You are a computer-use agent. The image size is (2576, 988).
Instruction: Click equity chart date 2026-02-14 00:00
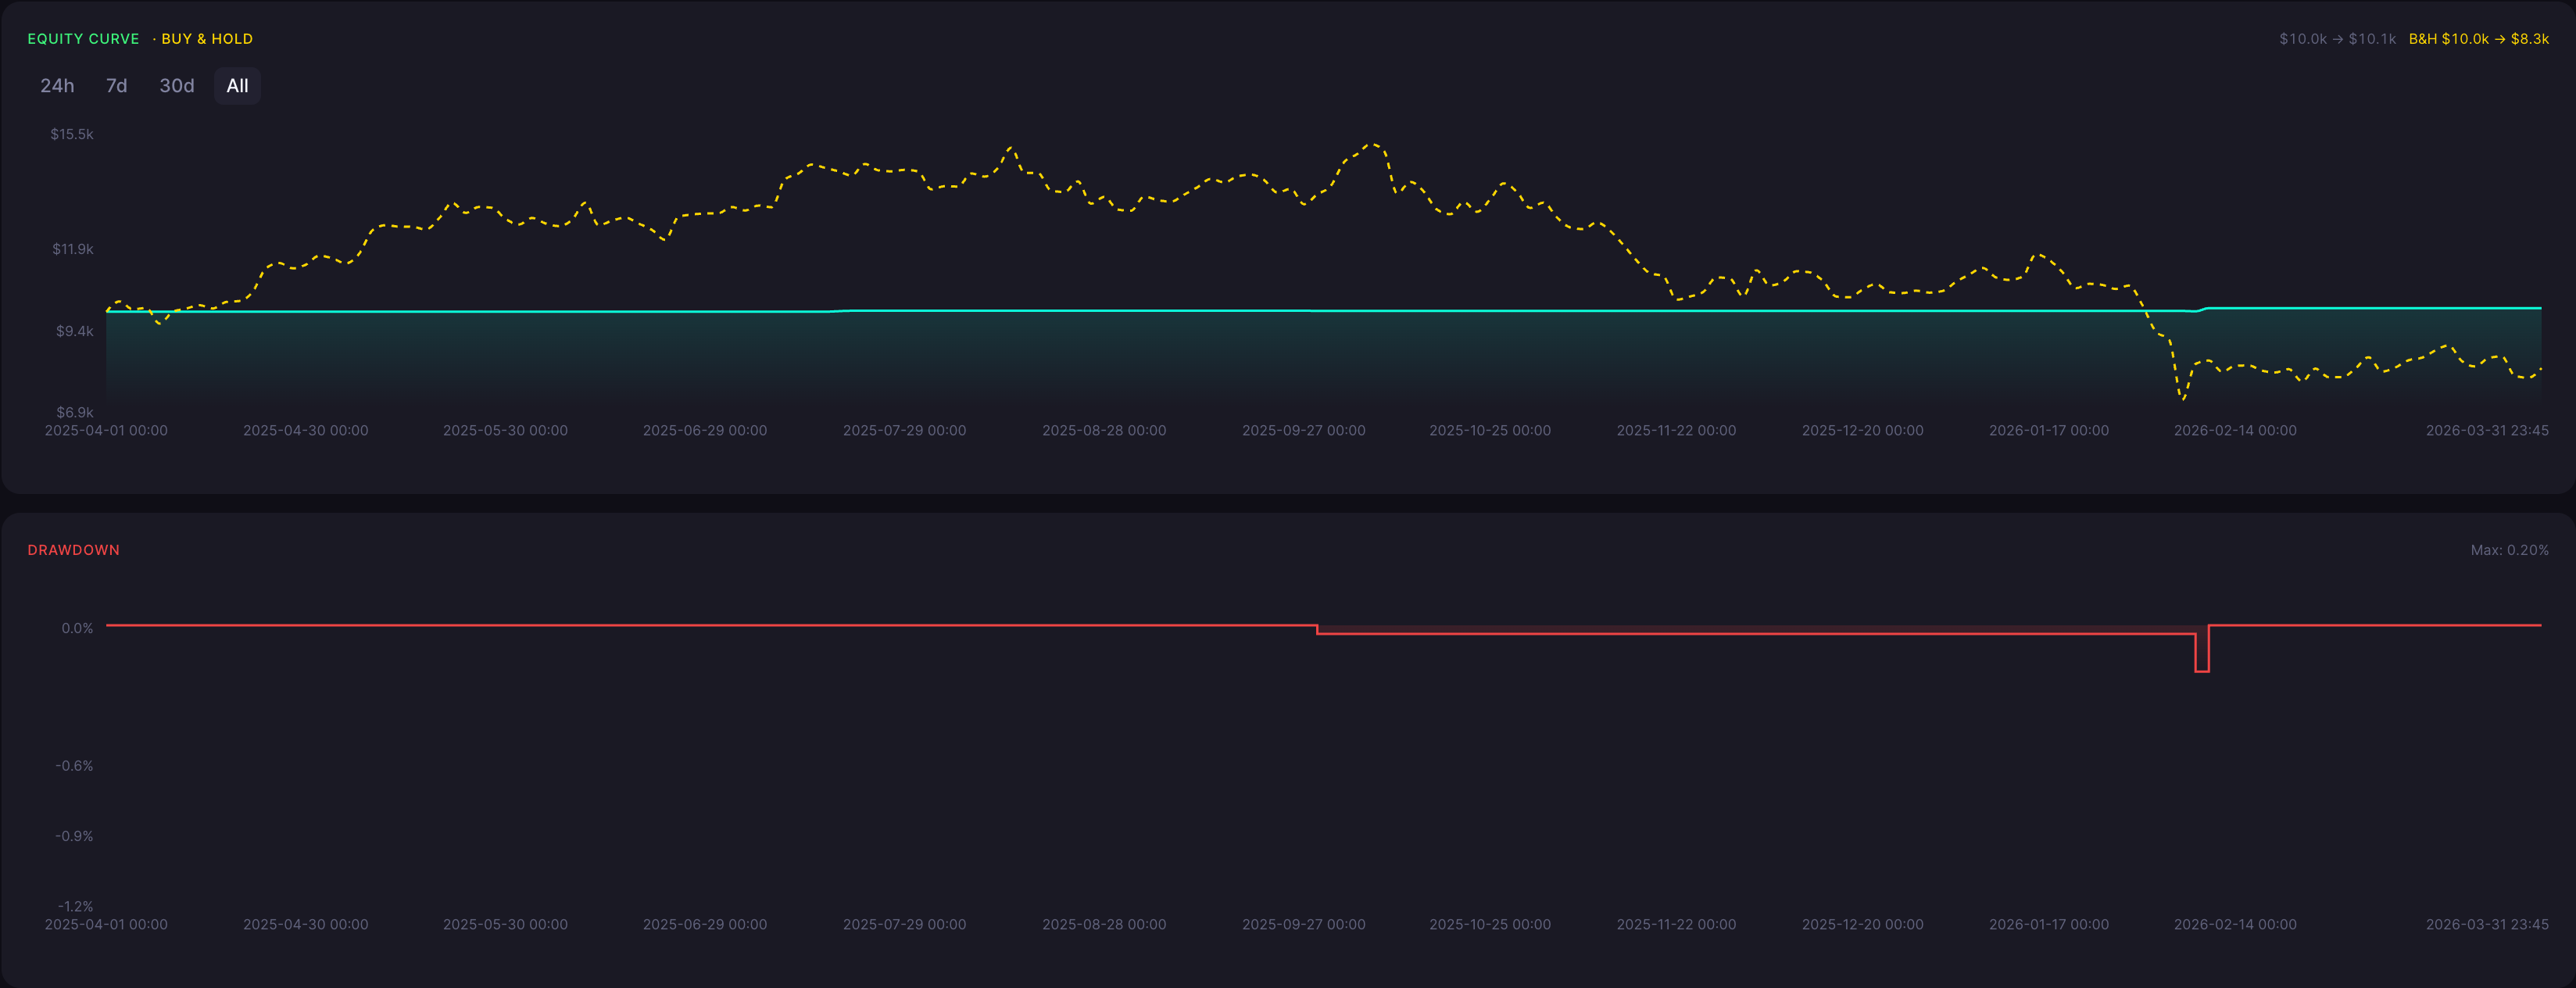tap(2235, 431)
